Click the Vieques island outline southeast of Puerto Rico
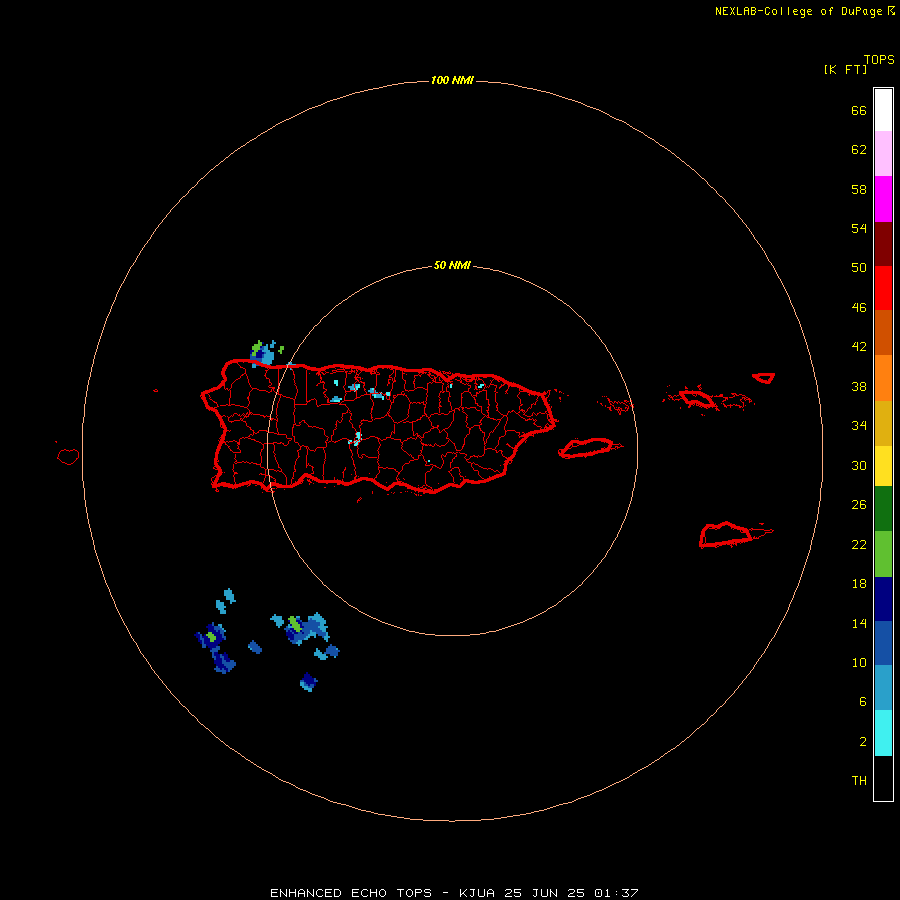 click(589, 447)
